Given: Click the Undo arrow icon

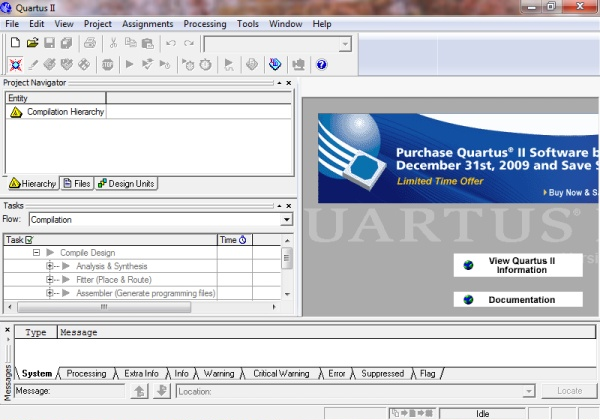Looking at the screenshot, I should coord(171,43).
